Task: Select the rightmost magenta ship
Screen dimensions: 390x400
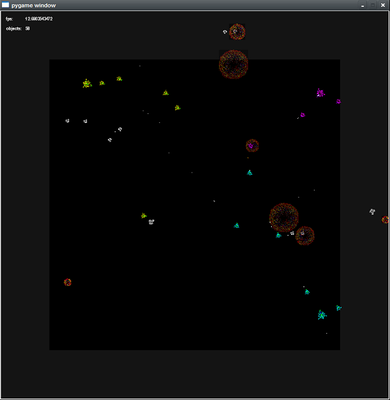Action: coord(338,101)
